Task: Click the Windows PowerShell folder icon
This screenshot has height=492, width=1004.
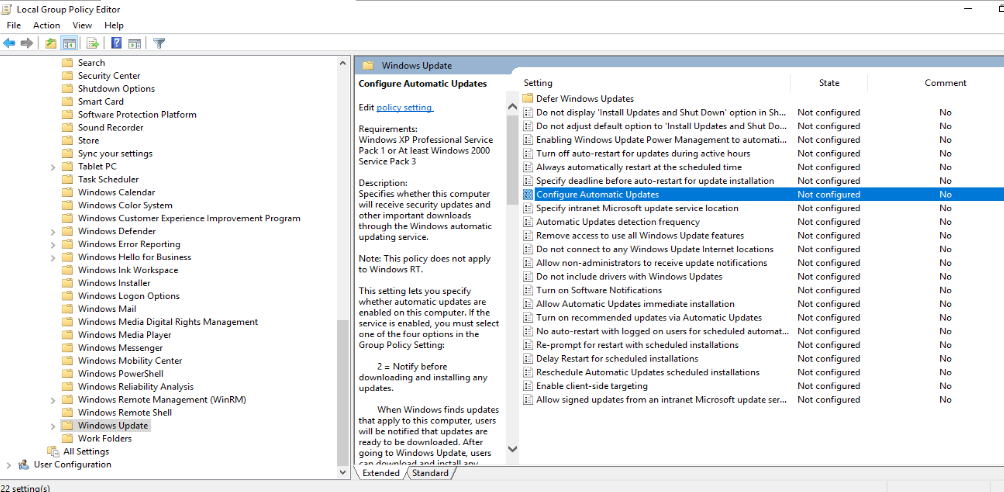Action: [x=67, y=373]
